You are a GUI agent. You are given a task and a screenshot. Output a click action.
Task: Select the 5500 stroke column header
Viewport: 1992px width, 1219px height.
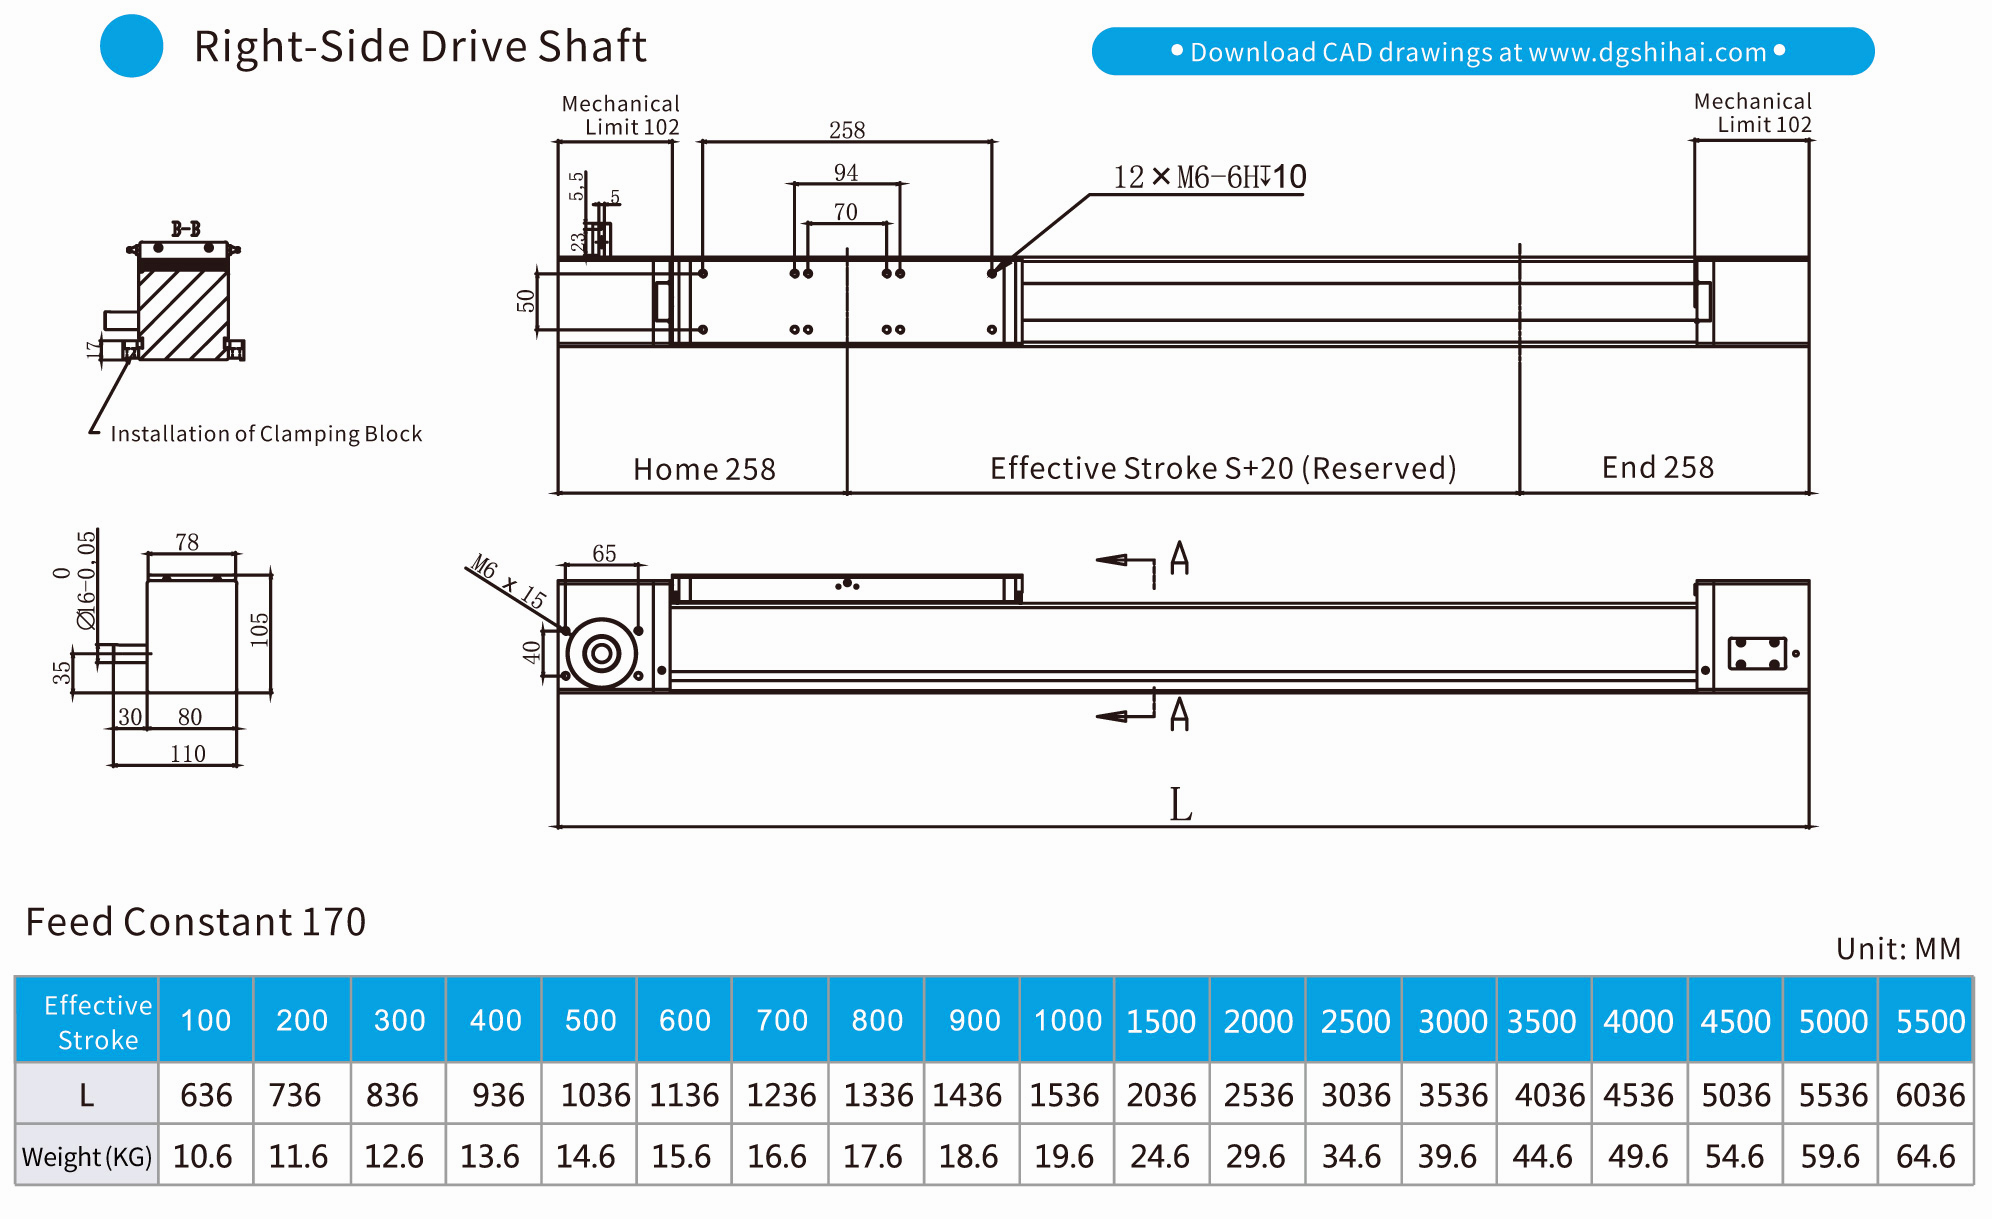1929,1021
